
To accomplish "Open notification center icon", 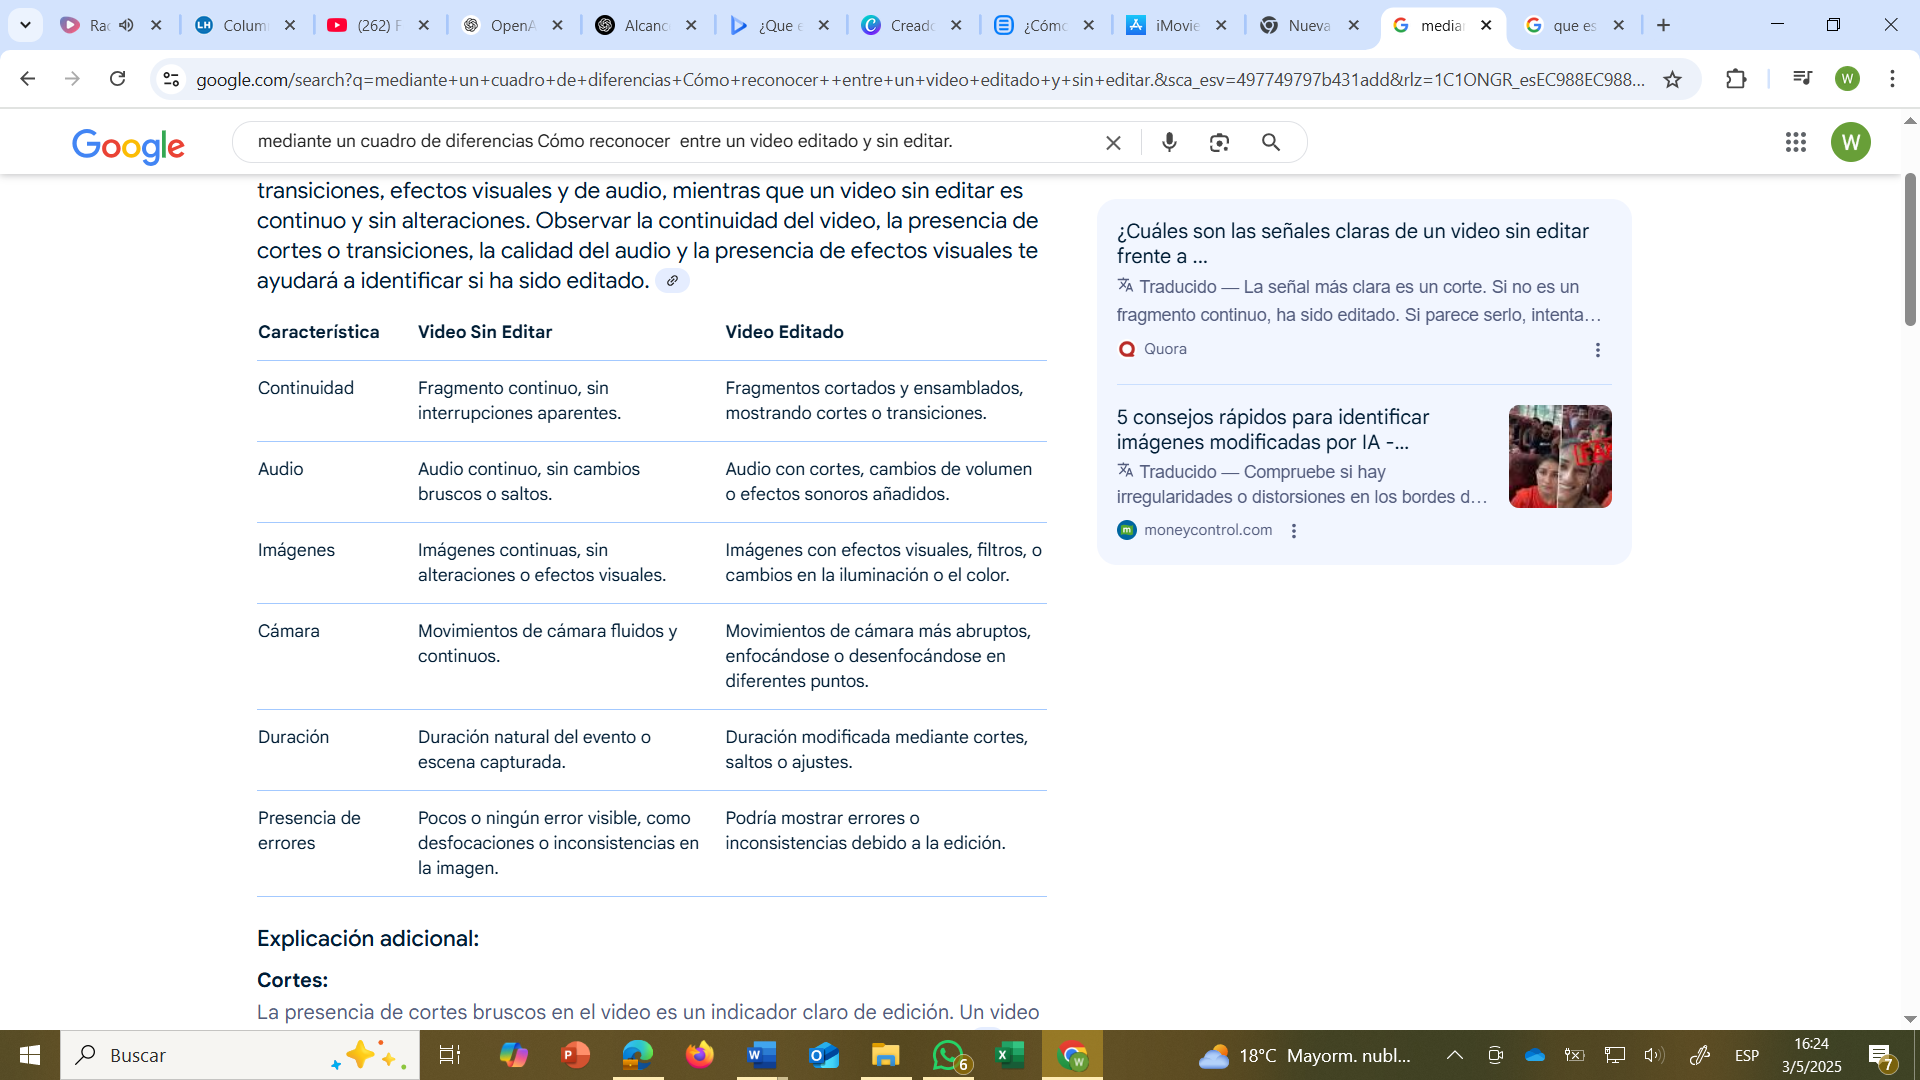I will coord(1881,1055).
